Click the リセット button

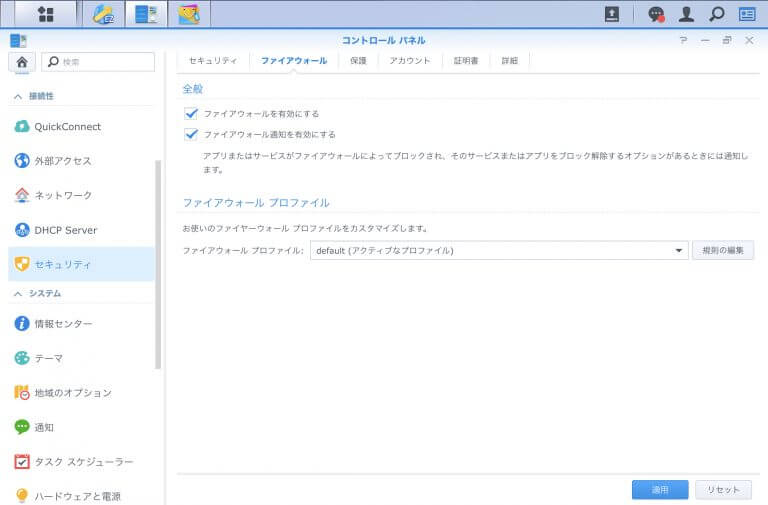pyautogui.click(x=723, y=489)
